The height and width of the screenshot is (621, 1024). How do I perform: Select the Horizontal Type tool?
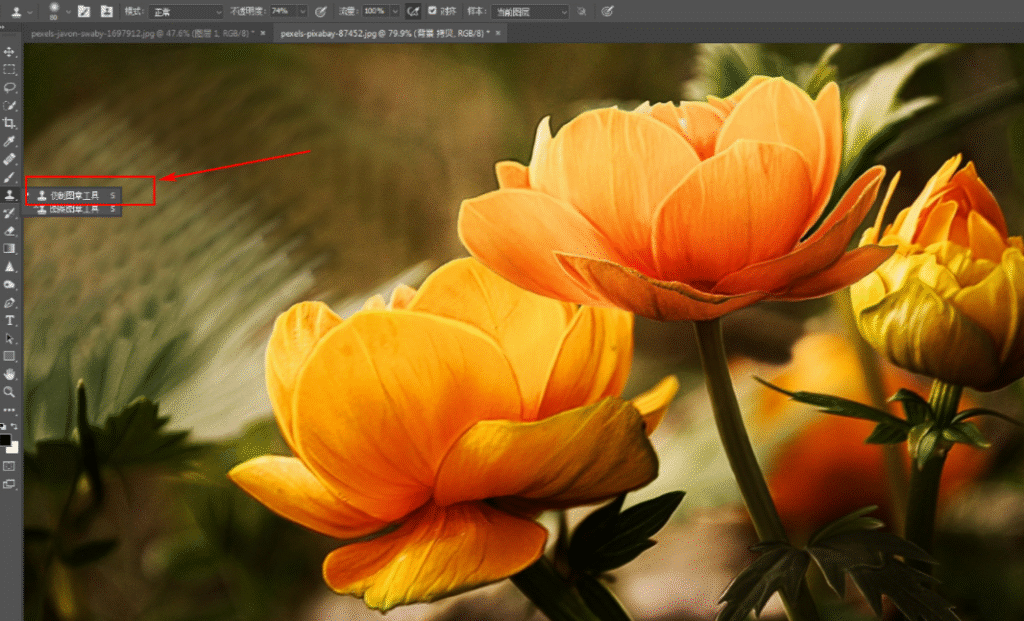(9, 320)
